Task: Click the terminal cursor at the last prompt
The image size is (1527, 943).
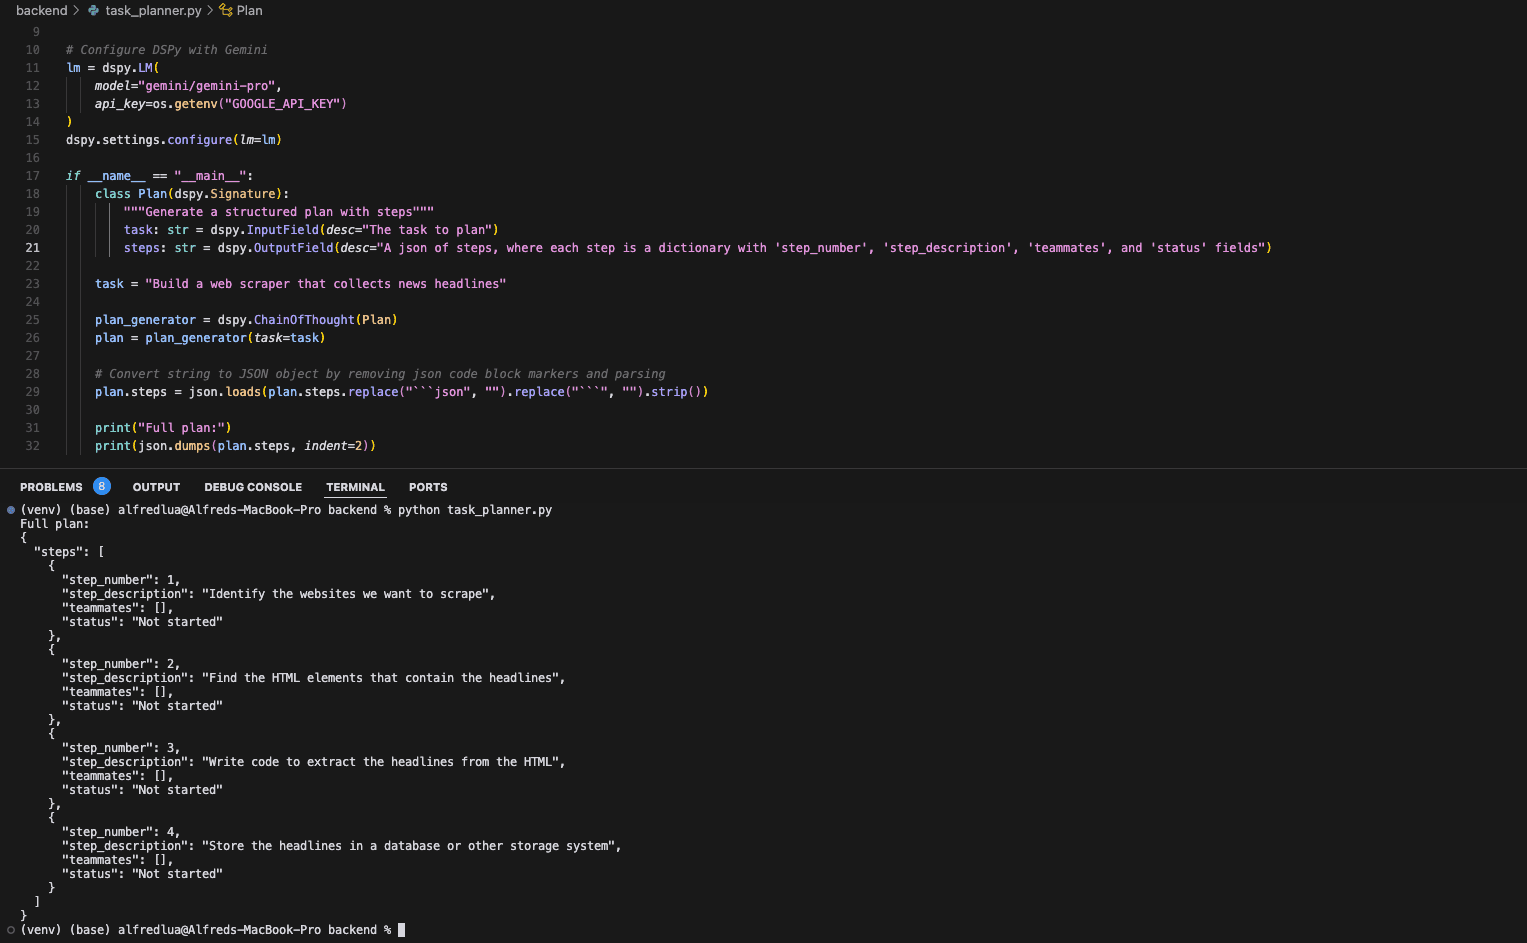Action: tap(402, 930)
